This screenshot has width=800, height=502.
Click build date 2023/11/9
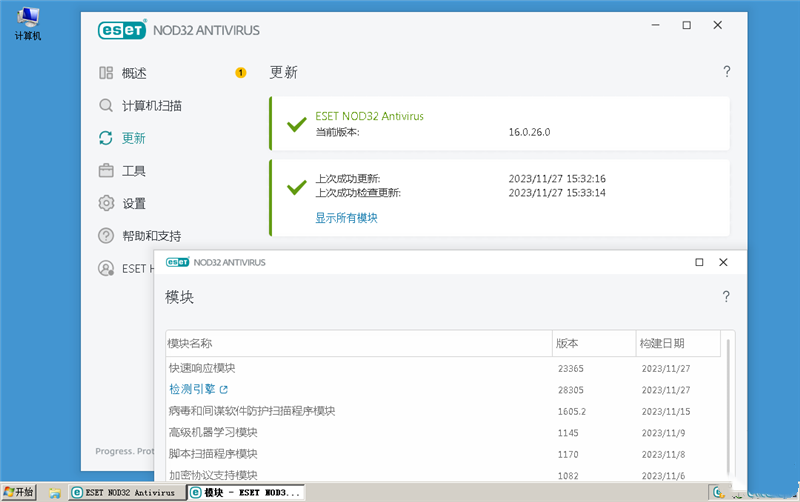point(663,433)
